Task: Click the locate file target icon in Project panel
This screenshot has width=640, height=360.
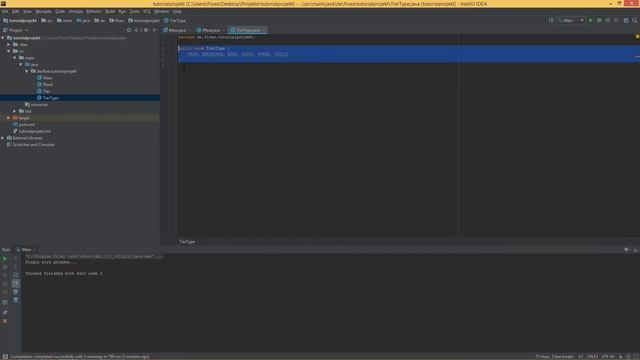Action: pyautogui.click(x=129, y=30)
